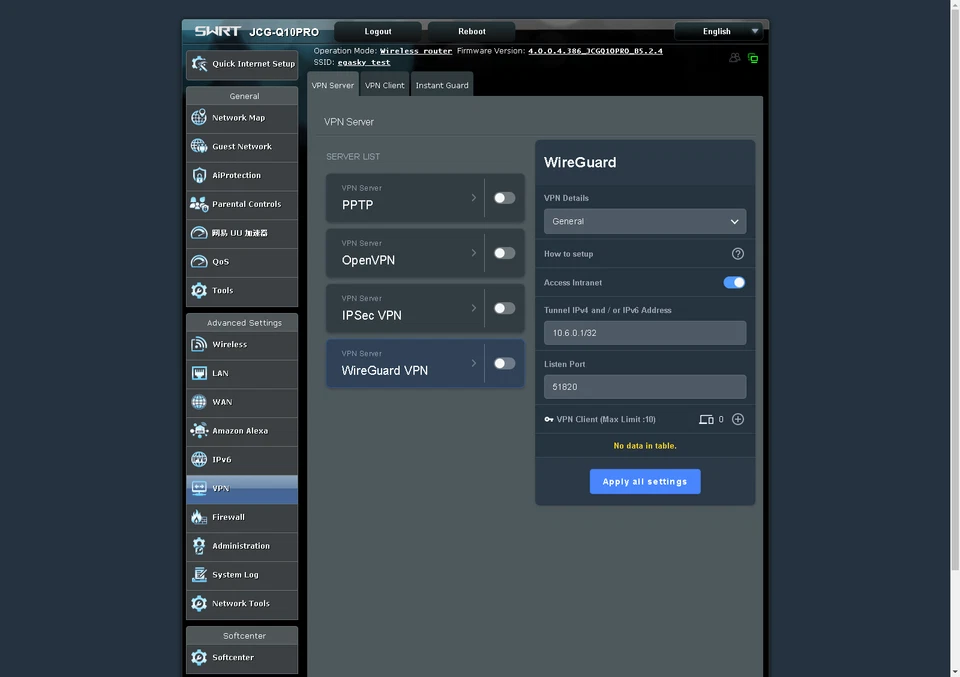Viewport: 960px width, 677px height.
Task: Enable the PPTP VPN server
Action: [x=504, y=197]
